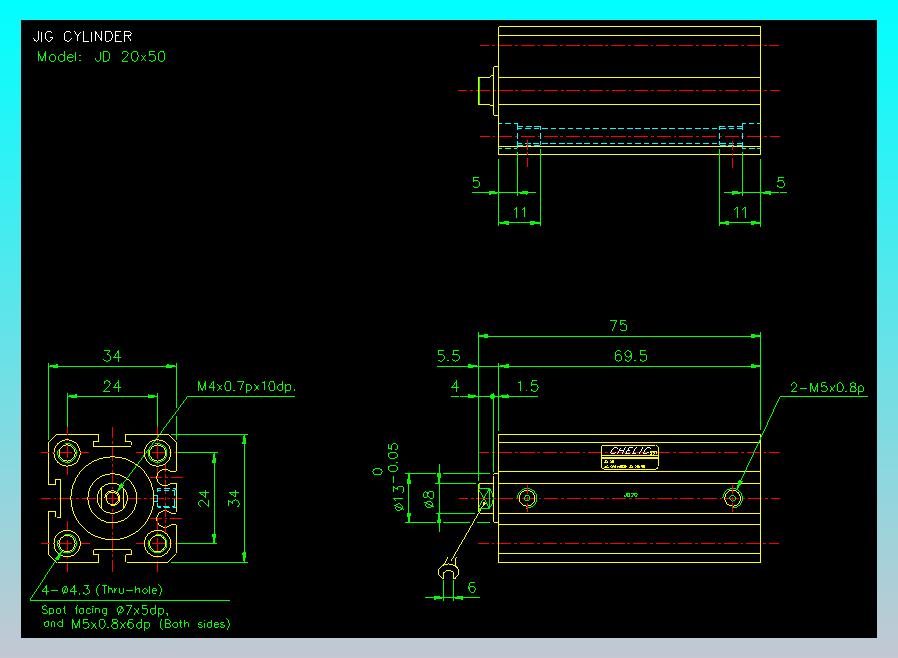Select the bottom-right mounting hole in front view
Viewport: 898px width, 658px height.
[x=157, y=543]
